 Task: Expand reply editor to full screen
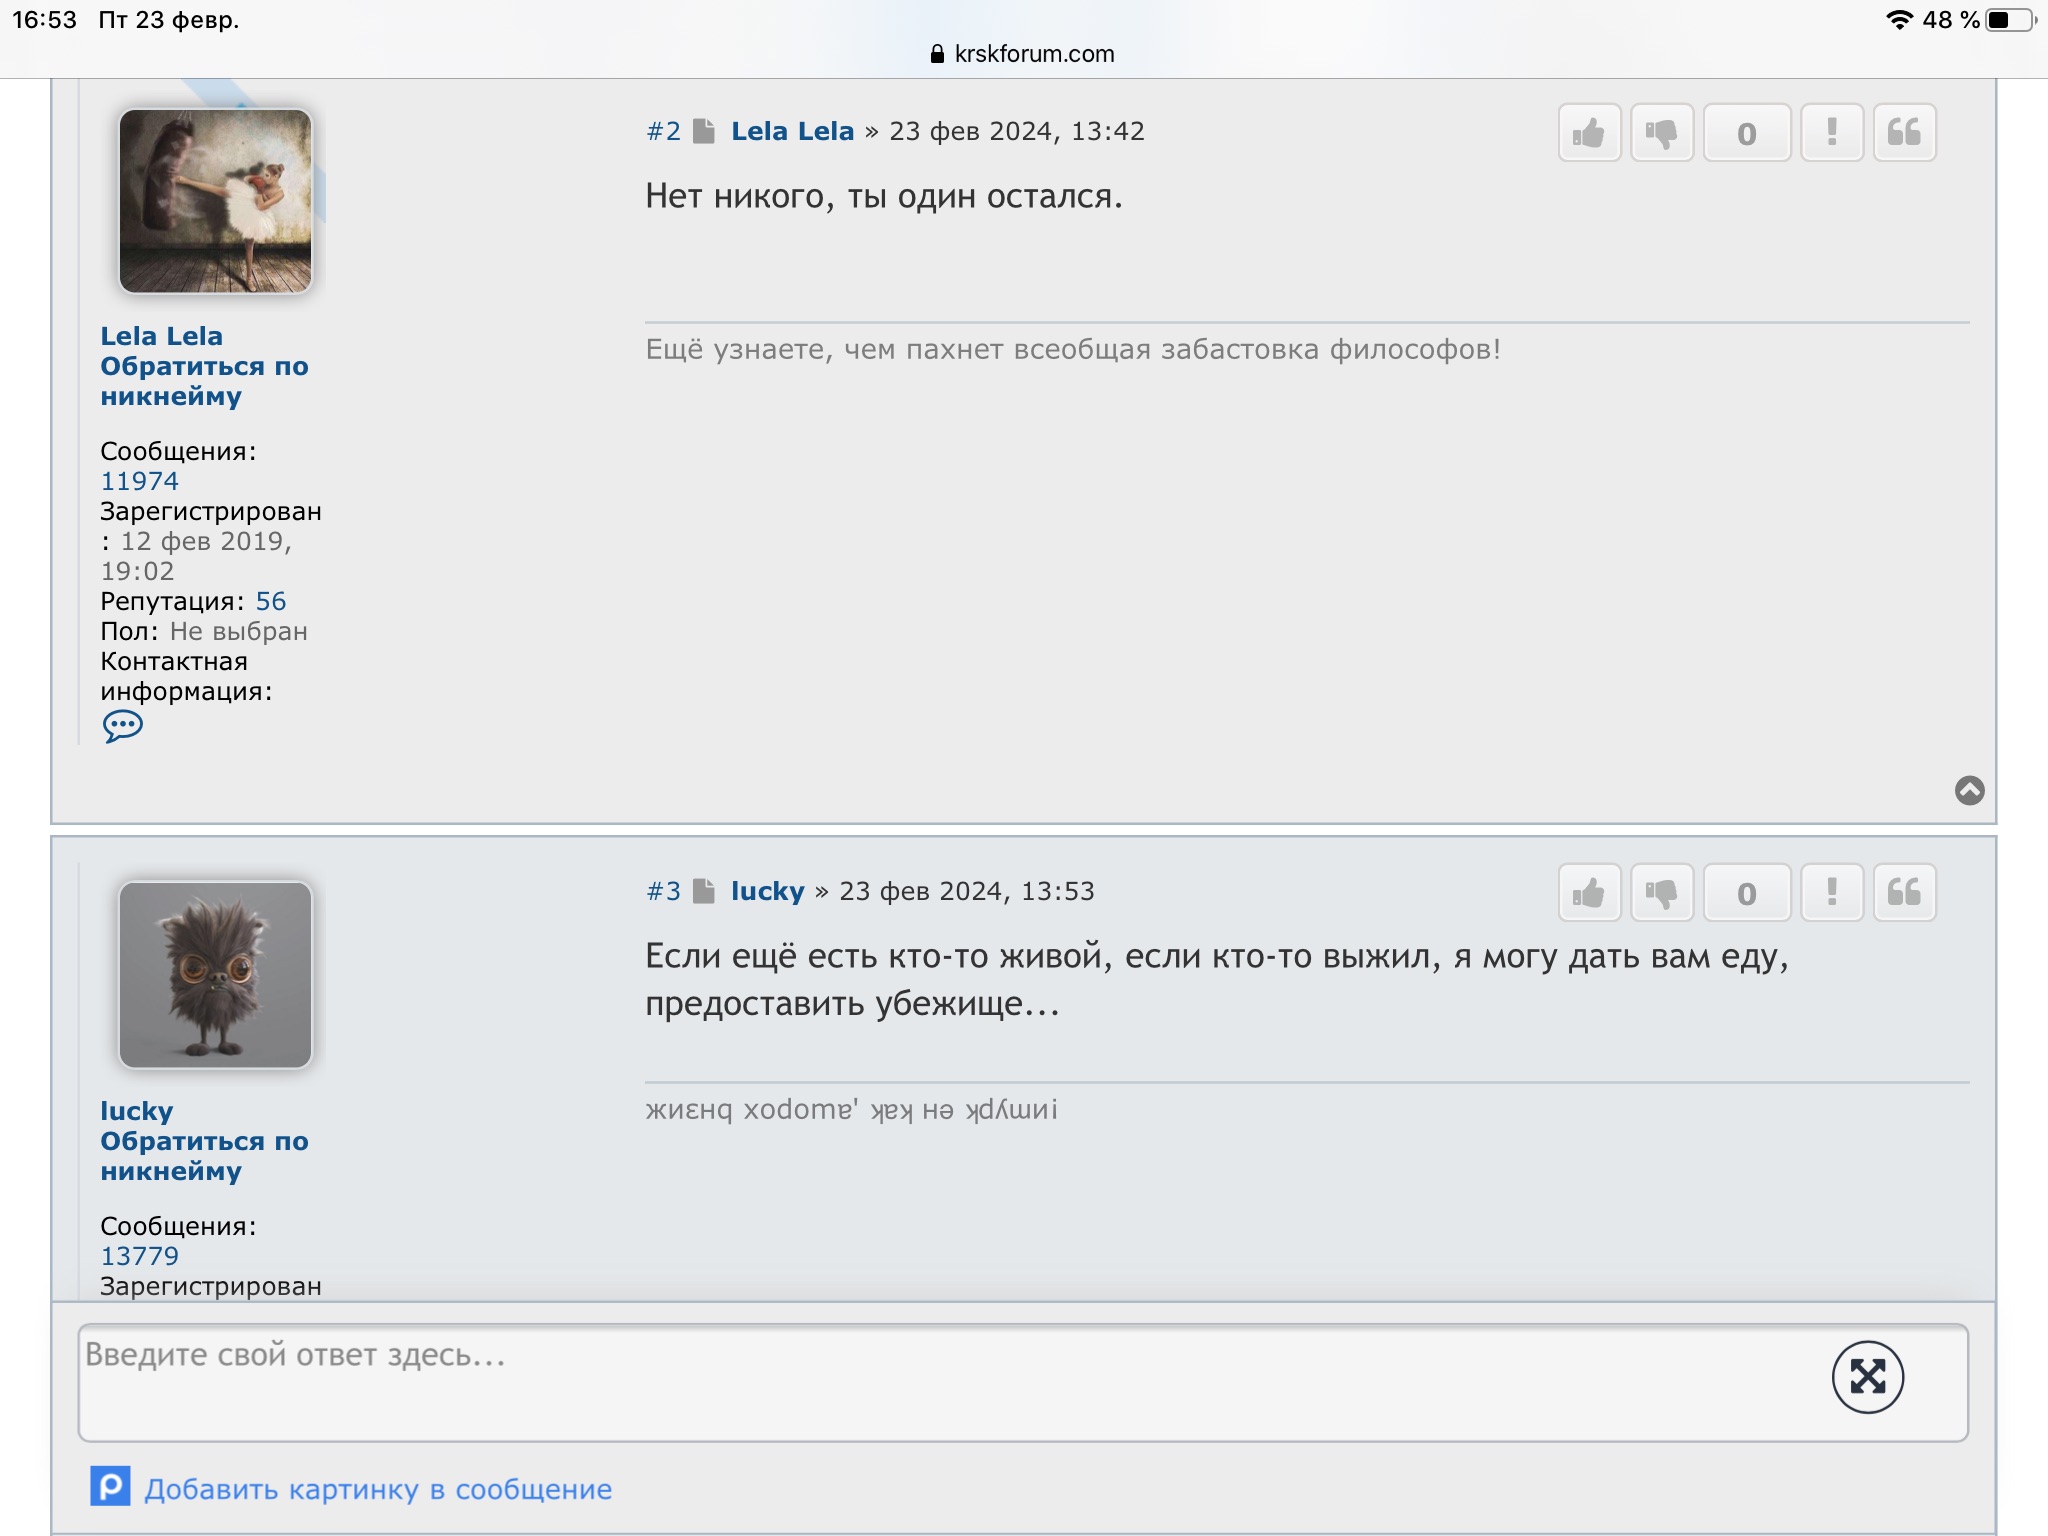pos(1867,1377)
